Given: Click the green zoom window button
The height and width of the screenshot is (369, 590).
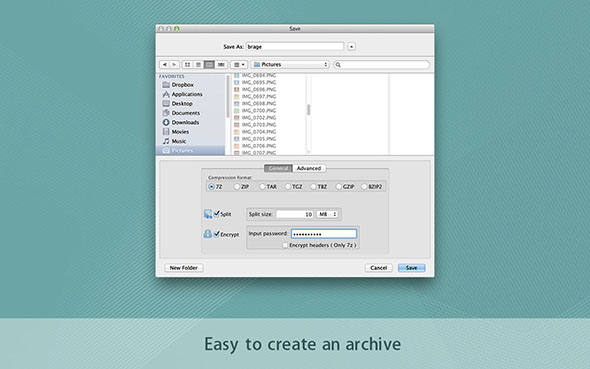Looking at the screenshot, I should [176, 29].
